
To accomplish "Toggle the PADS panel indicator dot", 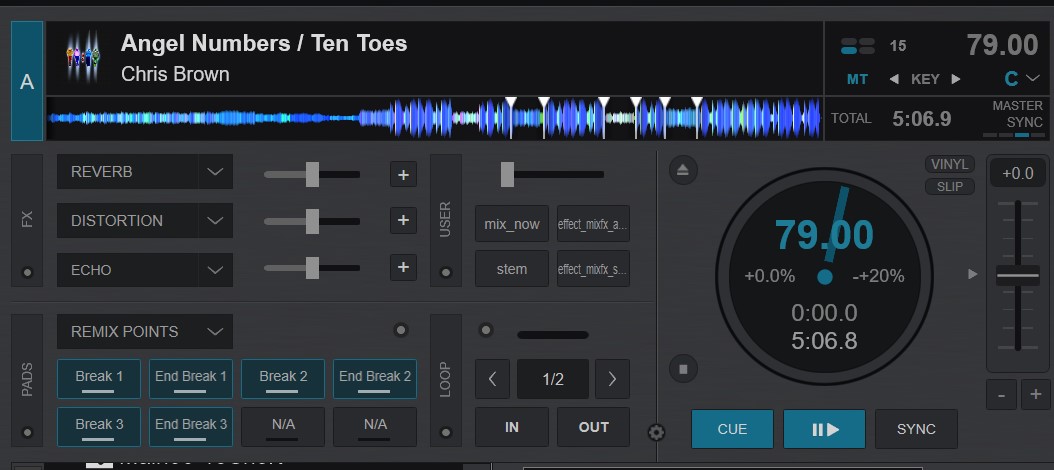I will point(27,432).
